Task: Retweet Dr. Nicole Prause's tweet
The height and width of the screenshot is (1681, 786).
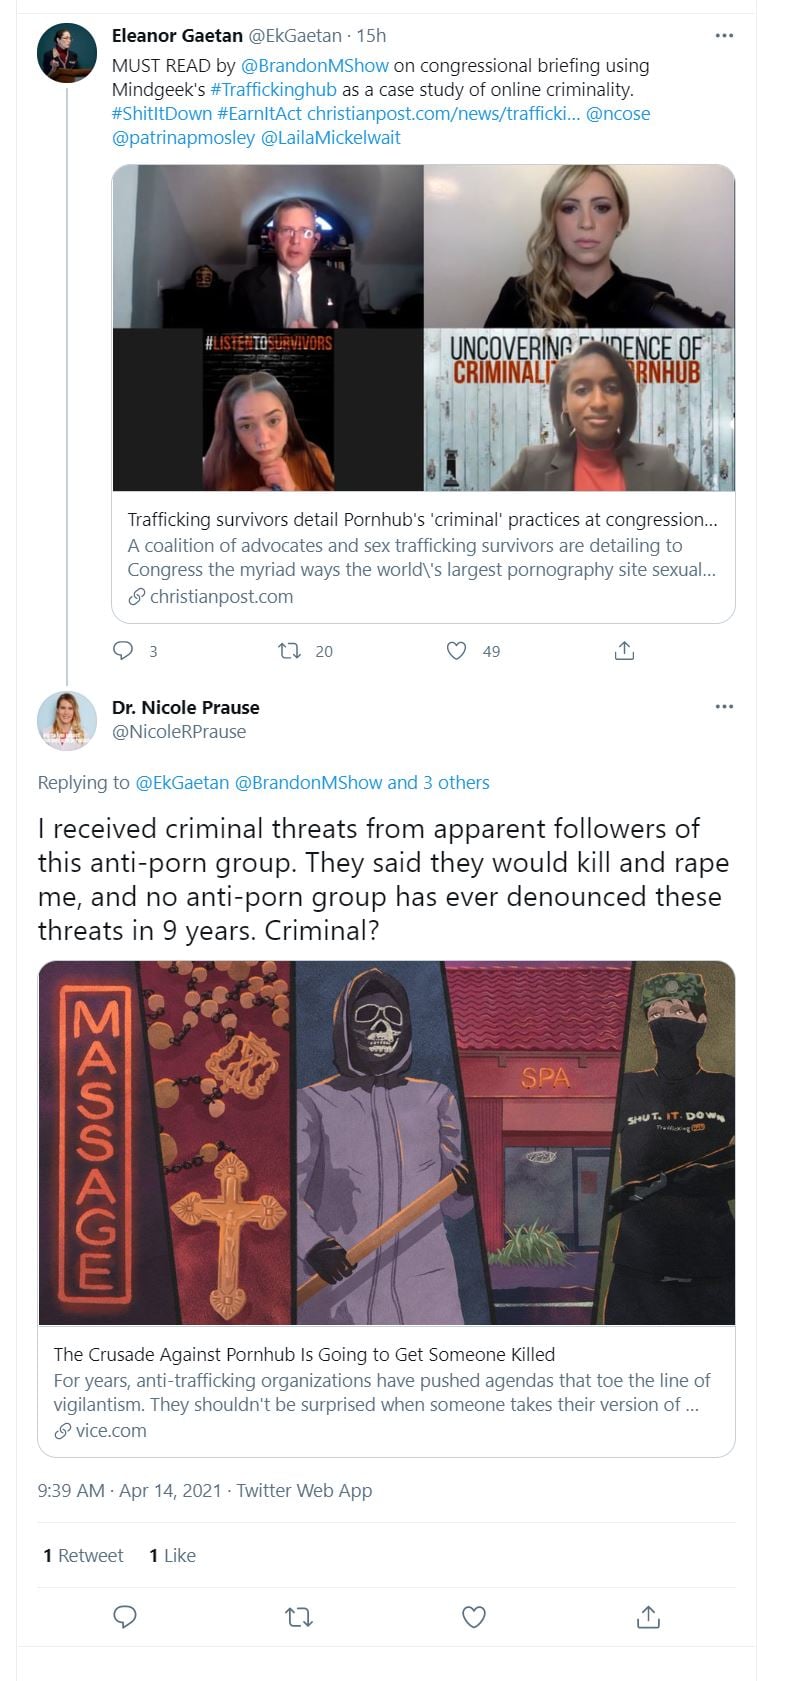Action: tap(299, 1616)
